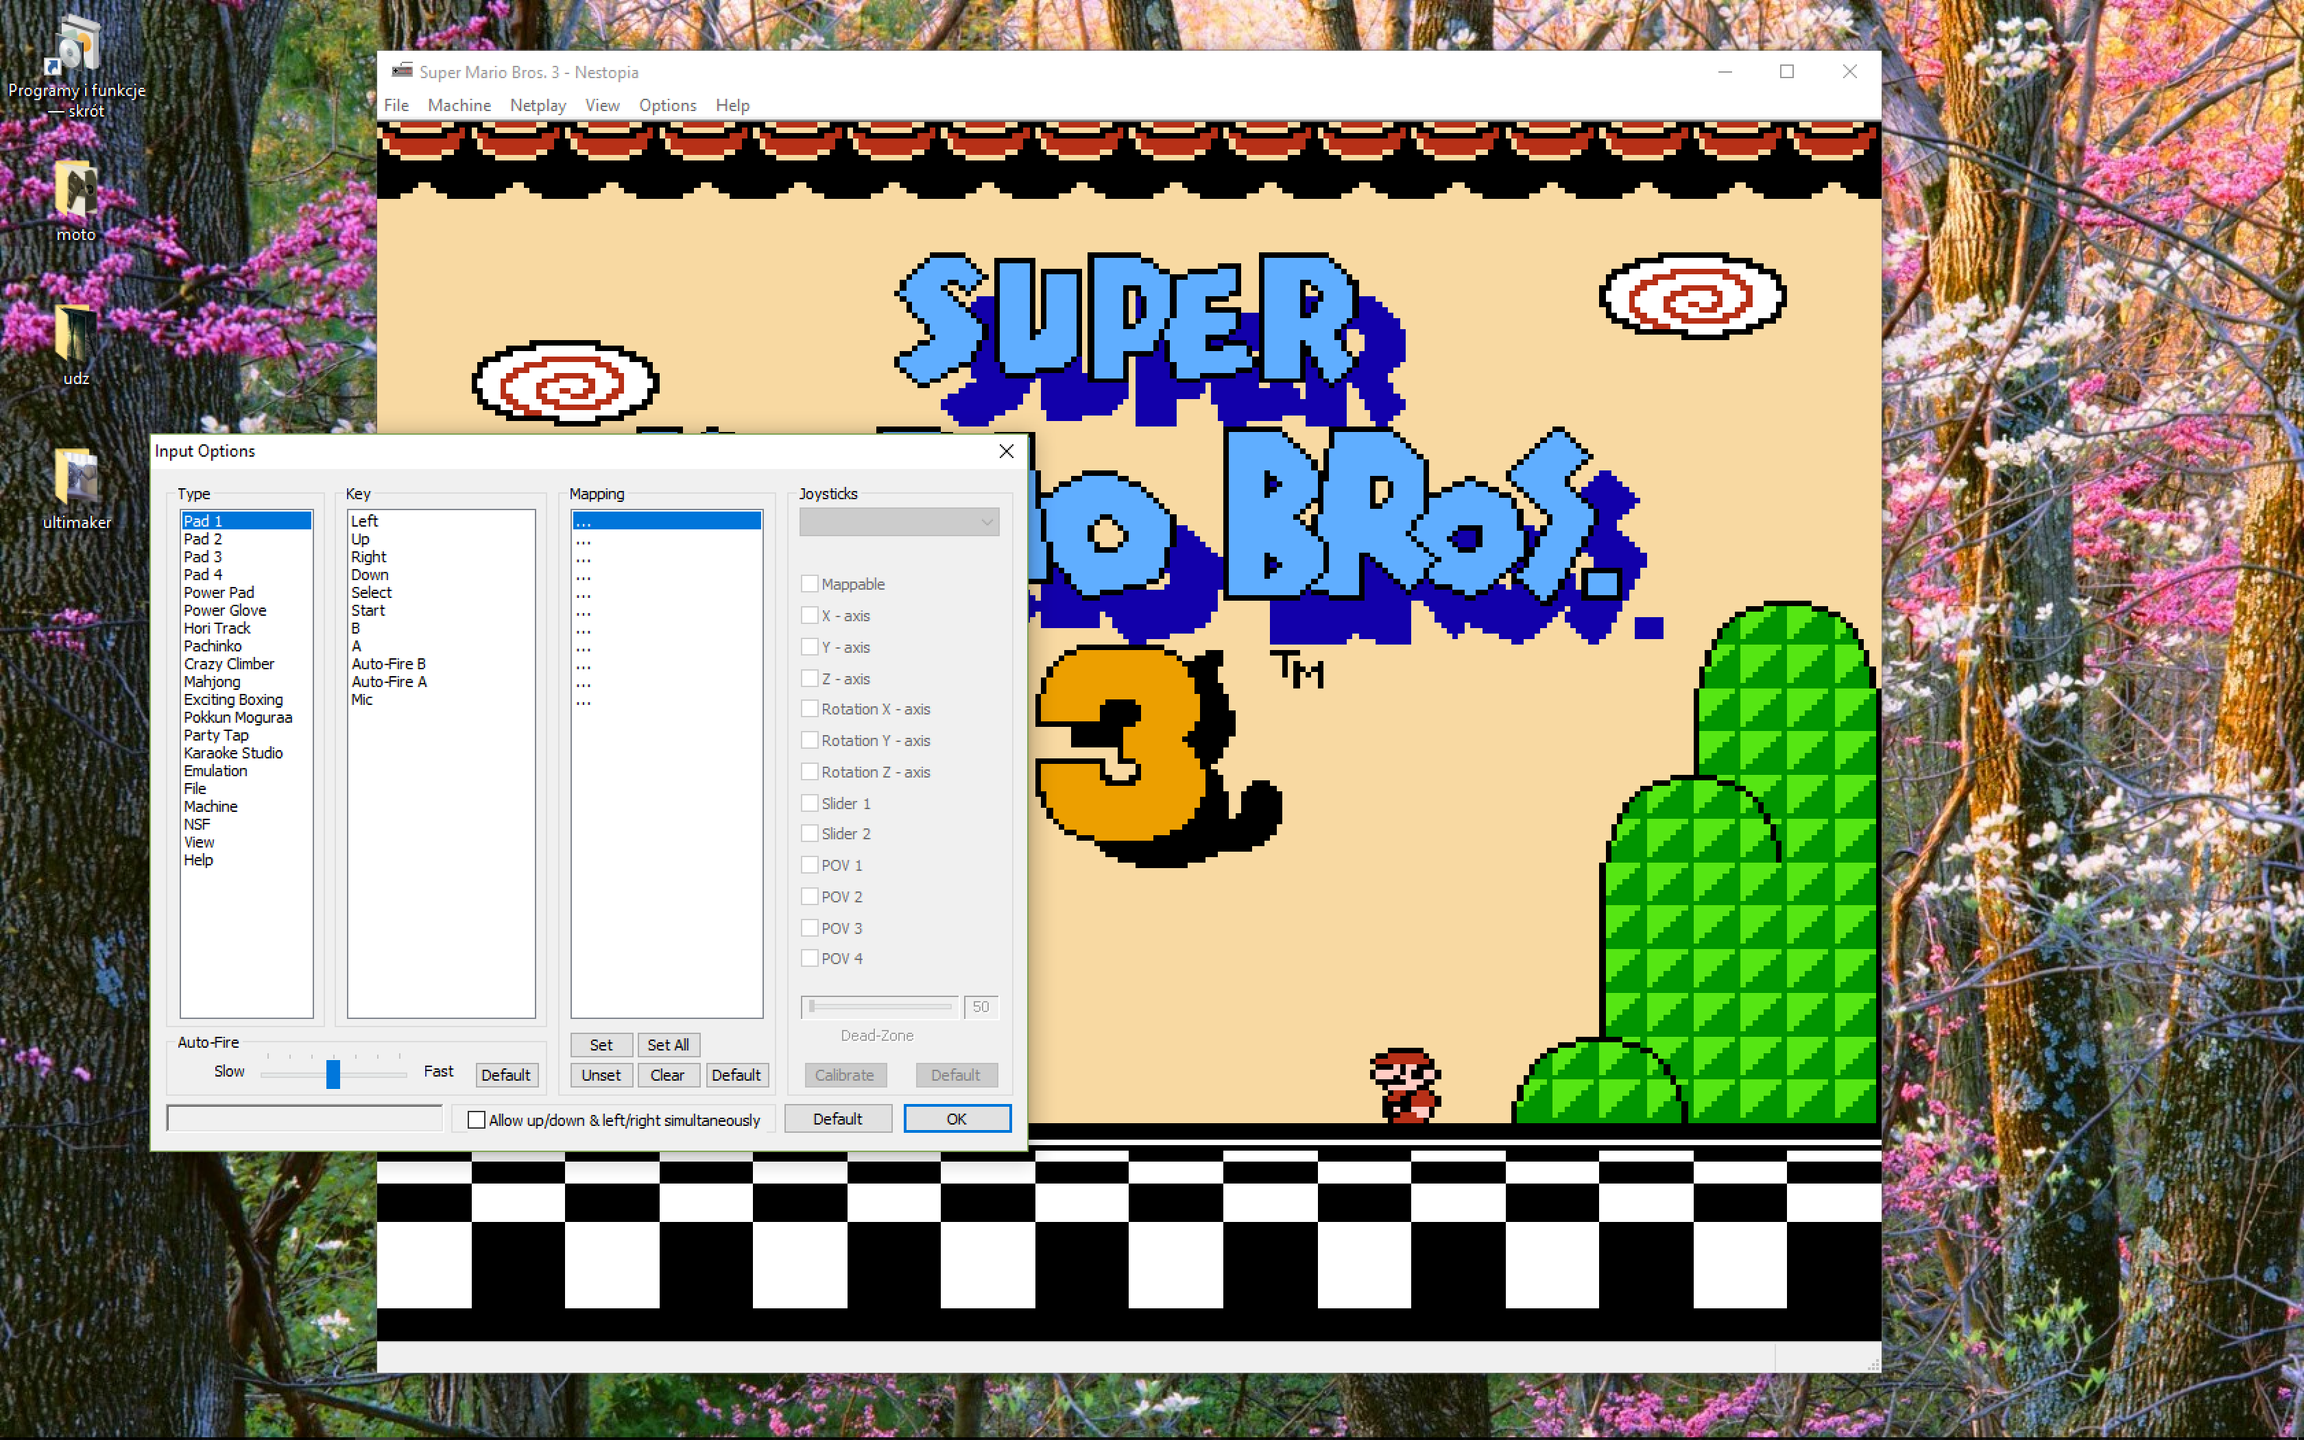Screen dimensions: 2304x1440
Task: Select 'Pad 4' in the Type list
Action: tap(246, 575)
